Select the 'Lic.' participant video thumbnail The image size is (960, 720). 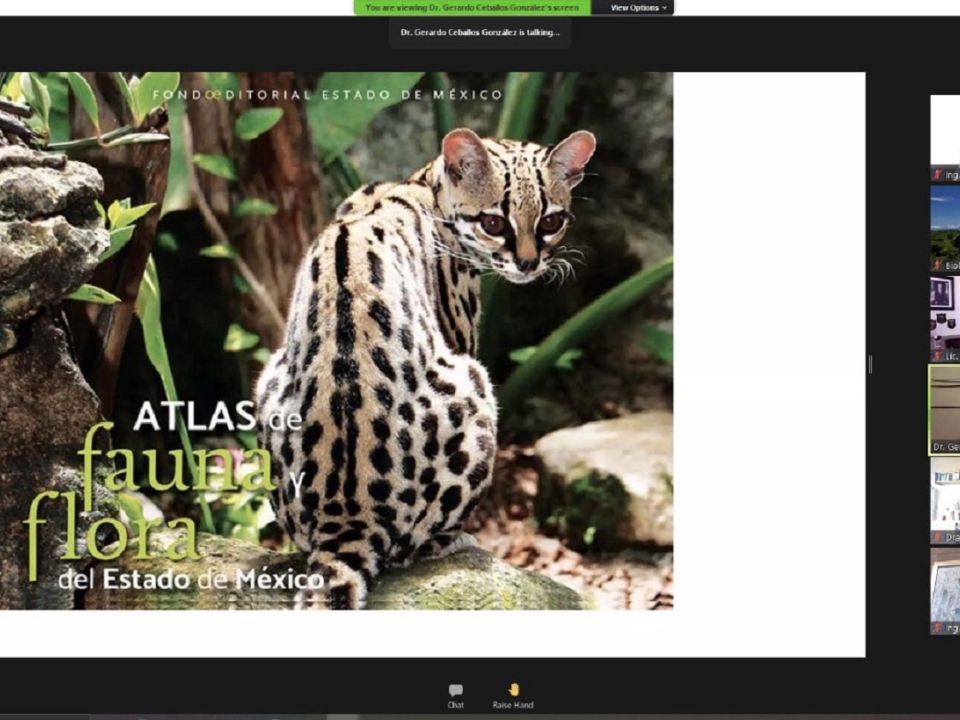(x=945, y=319)
